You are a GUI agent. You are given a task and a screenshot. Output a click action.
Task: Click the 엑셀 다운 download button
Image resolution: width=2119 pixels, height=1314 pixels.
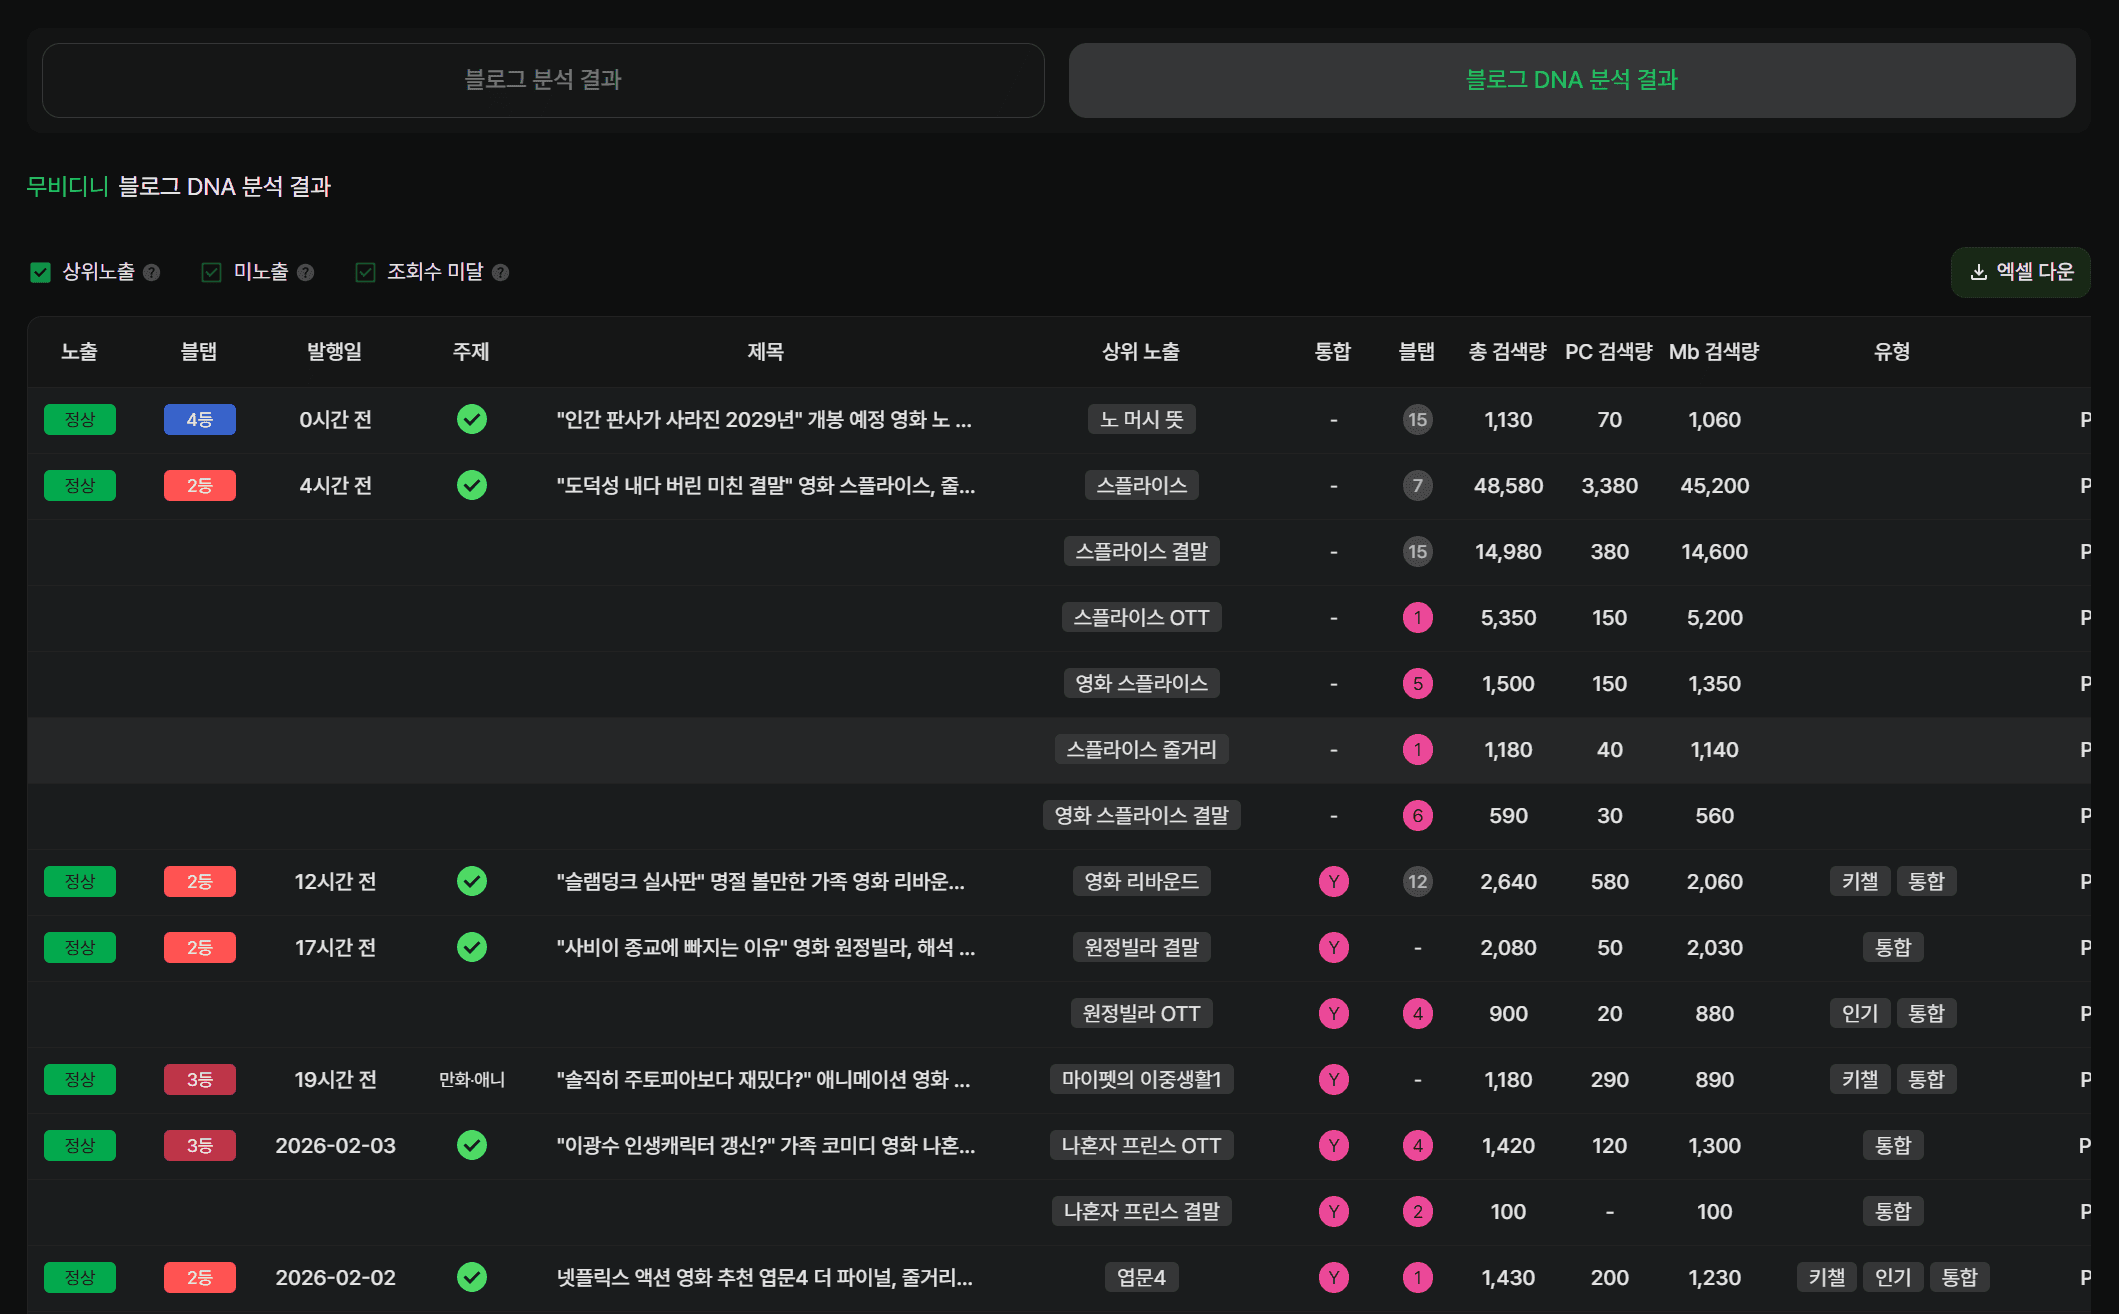2021,272
